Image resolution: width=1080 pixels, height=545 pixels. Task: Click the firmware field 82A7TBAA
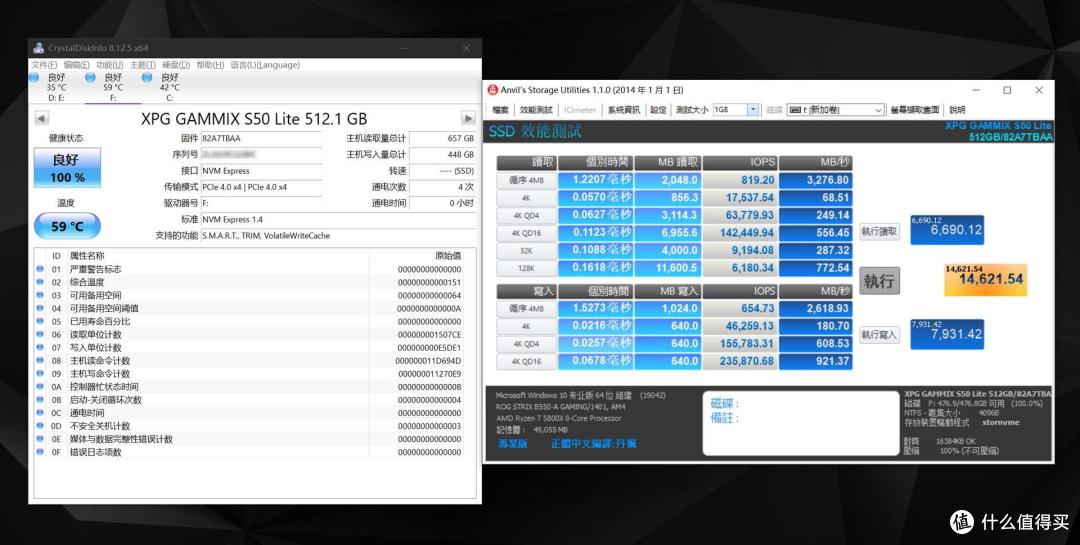click(x=261, y=138)
